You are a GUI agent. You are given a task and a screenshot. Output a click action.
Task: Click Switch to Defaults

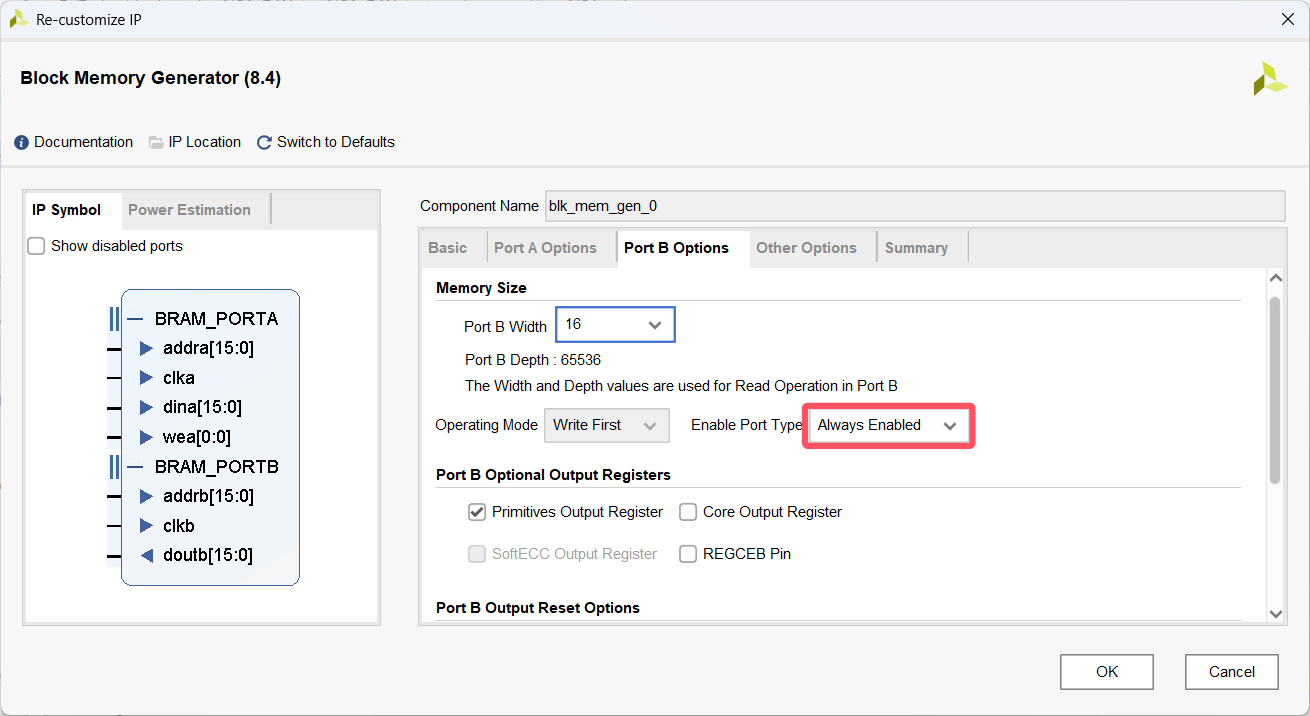[336, 142]
